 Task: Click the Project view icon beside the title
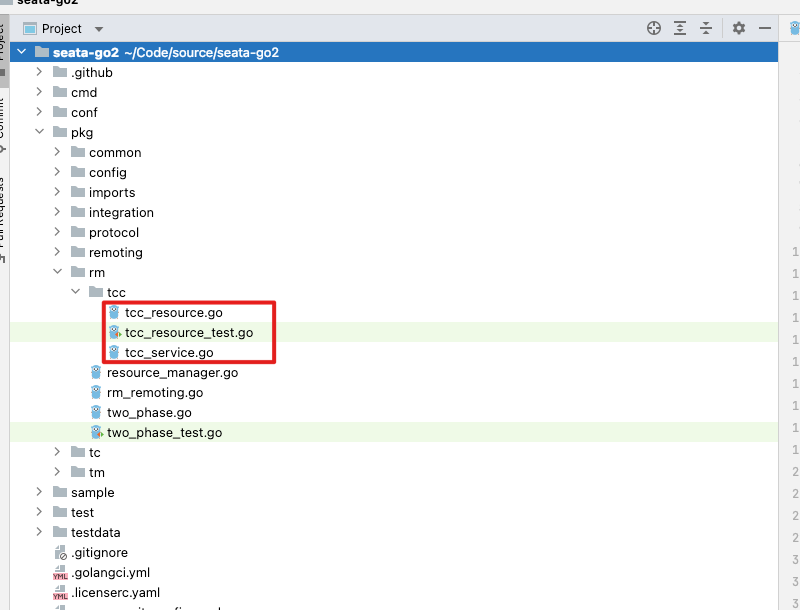30,29
